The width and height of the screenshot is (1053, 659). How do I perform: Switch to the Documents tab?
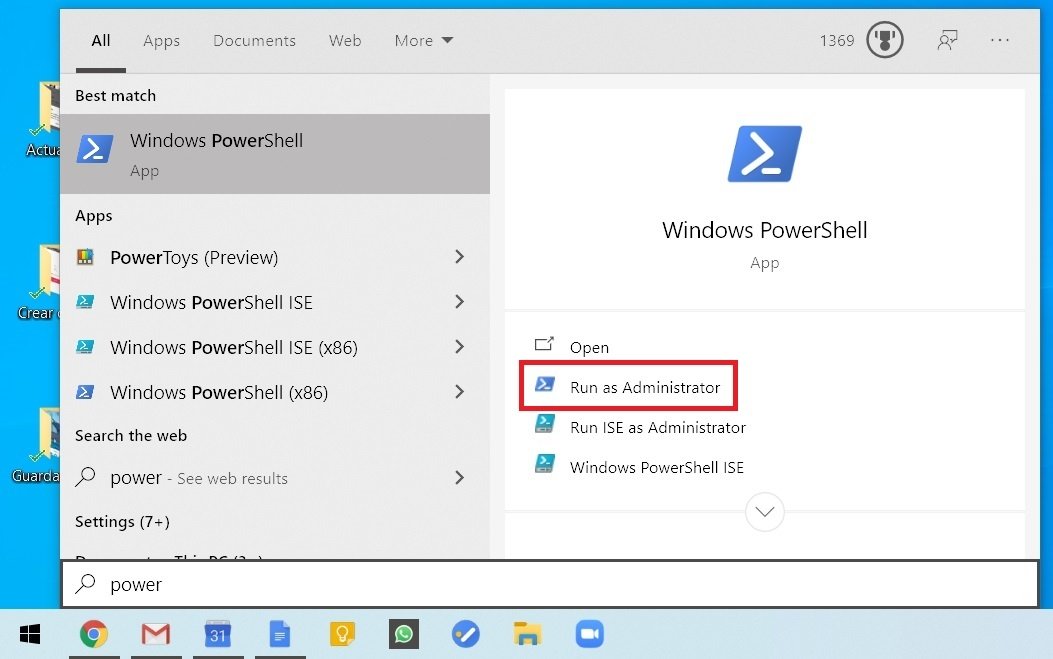pos(255,41)
